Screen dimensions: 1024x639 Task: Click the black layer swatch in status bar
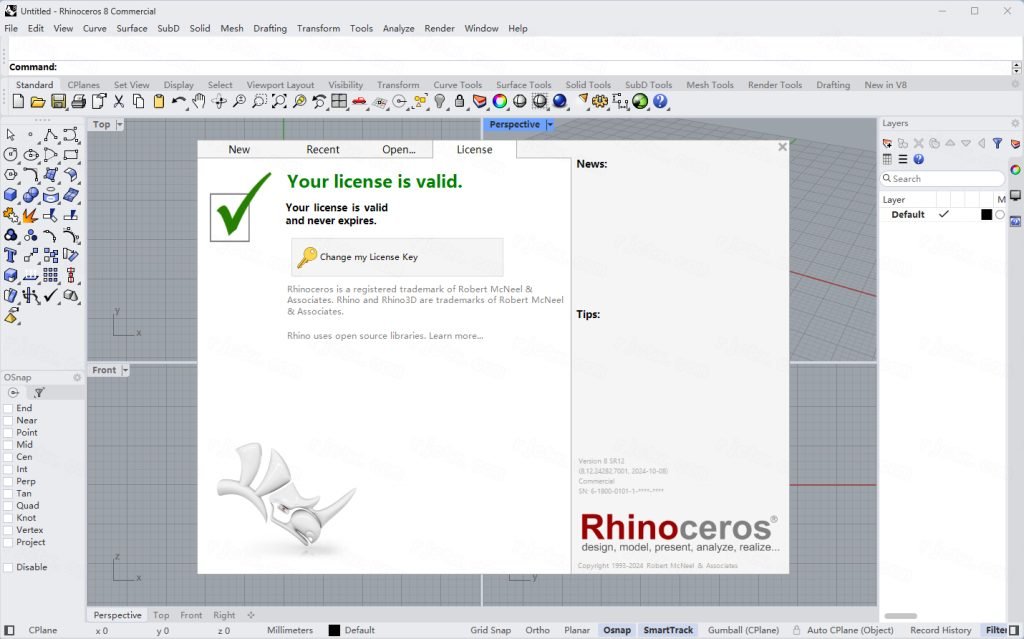pos(334,631)
